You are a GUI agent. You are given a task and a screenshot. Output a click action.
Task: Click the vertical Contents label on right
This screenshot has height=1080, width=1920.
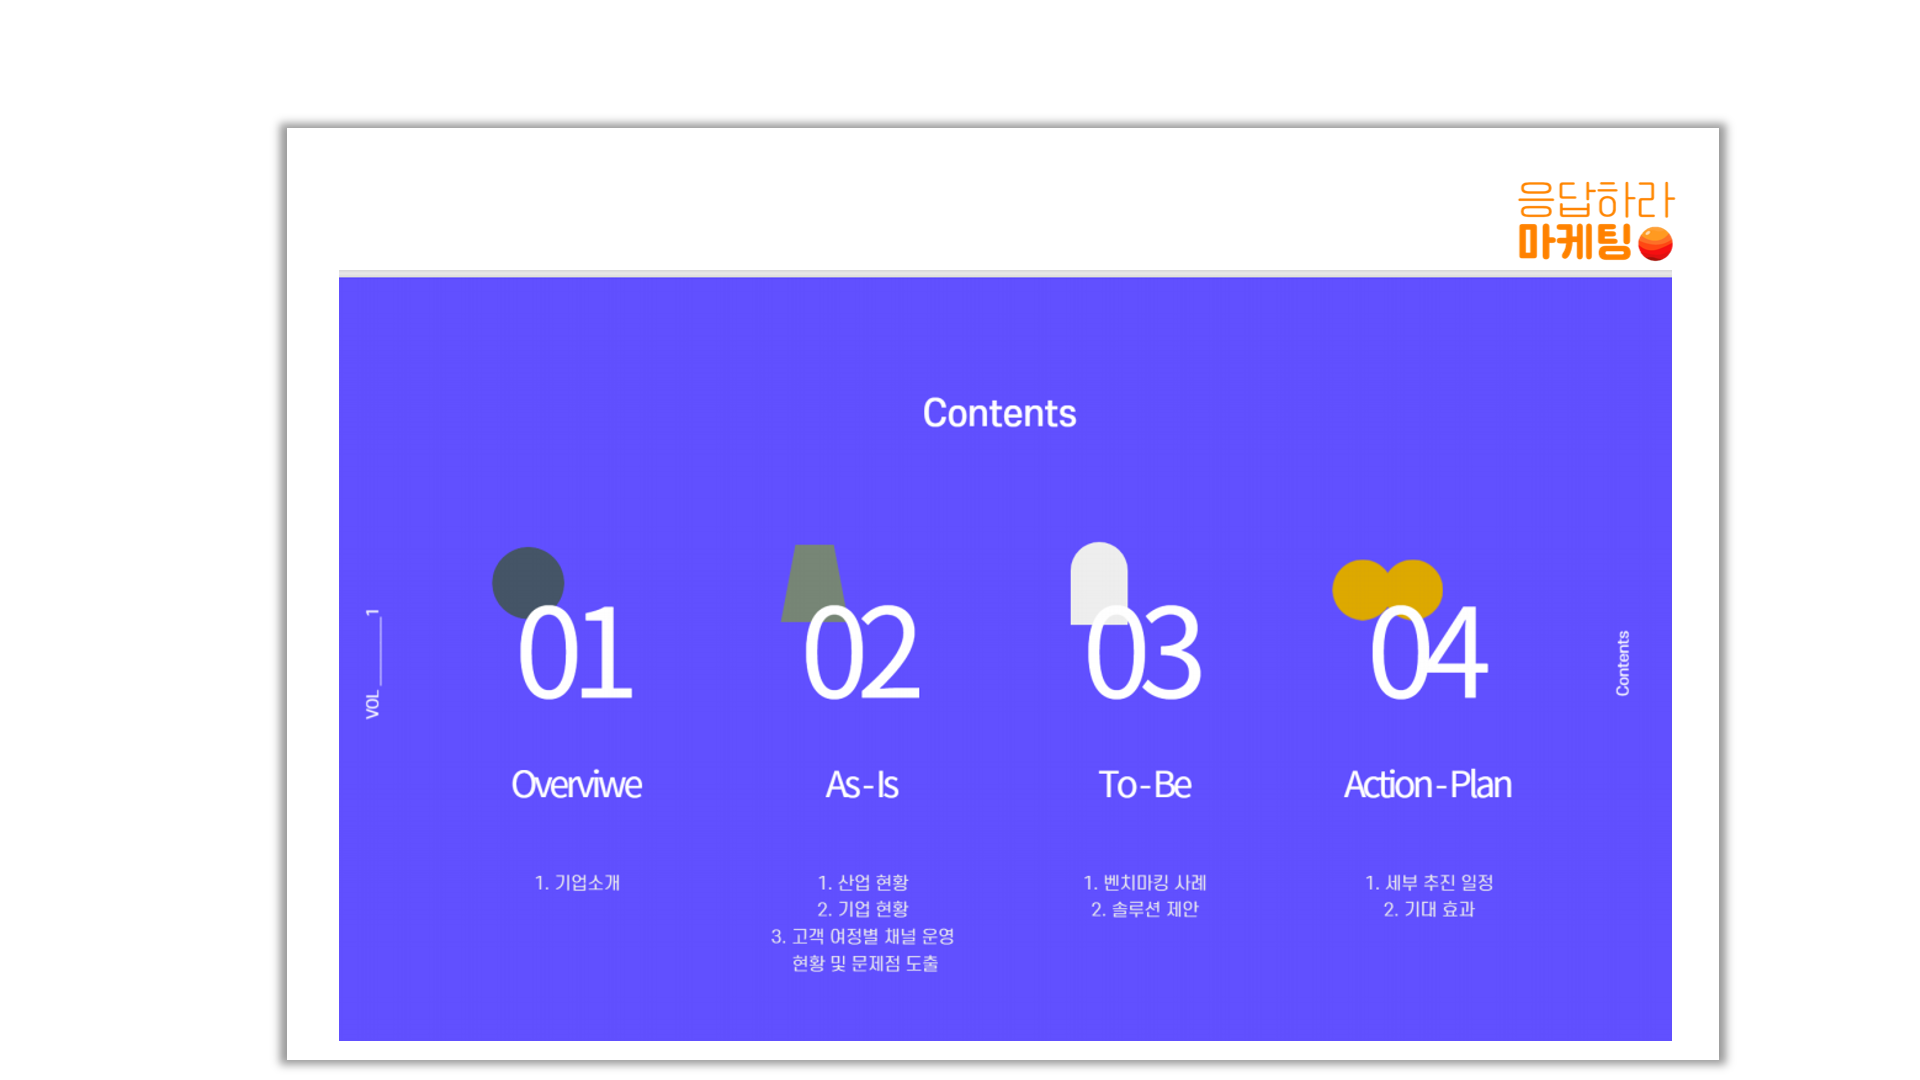tap(1623, 663)
